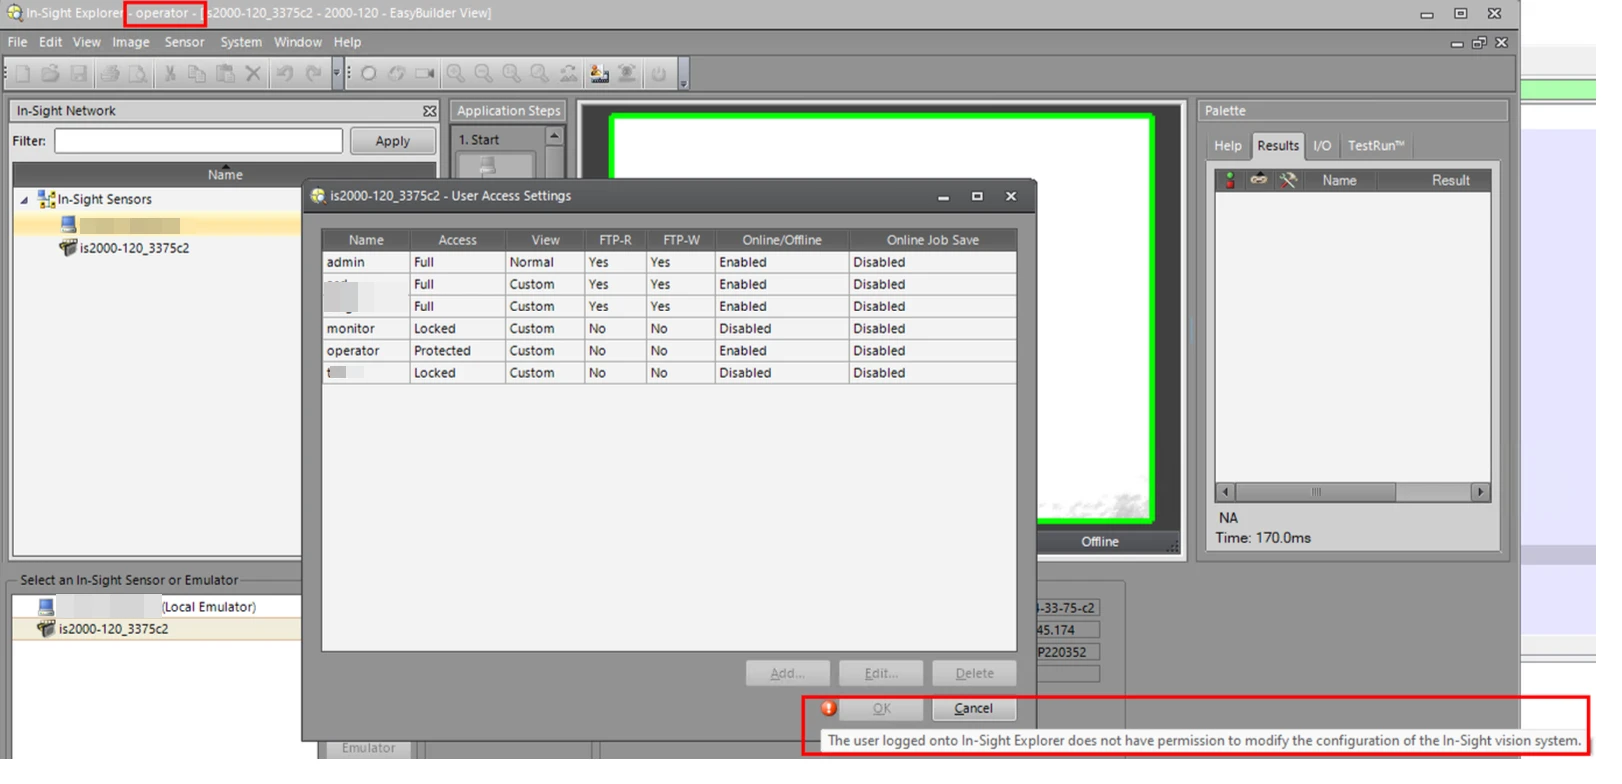Click the warning icon beside the OK button

point(828,708)
